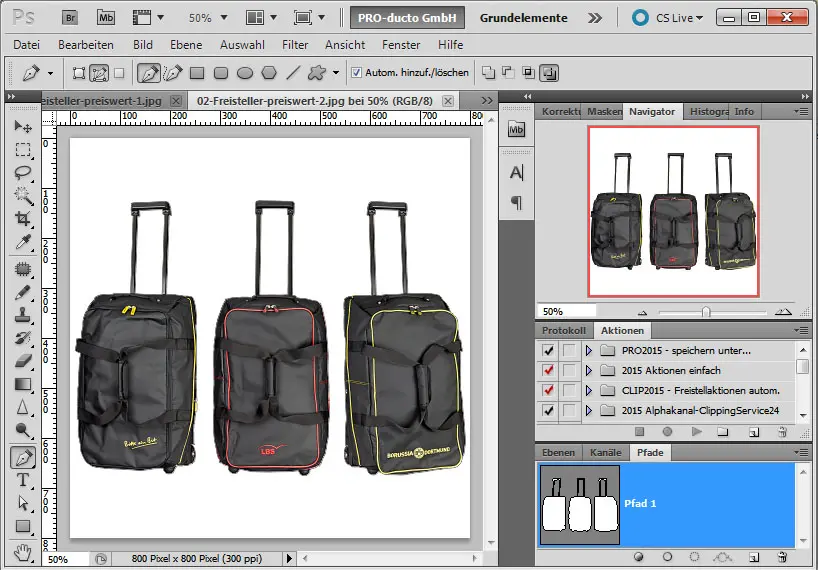
Task: Choose the Freeform Pen option icon
Action: 173,73
